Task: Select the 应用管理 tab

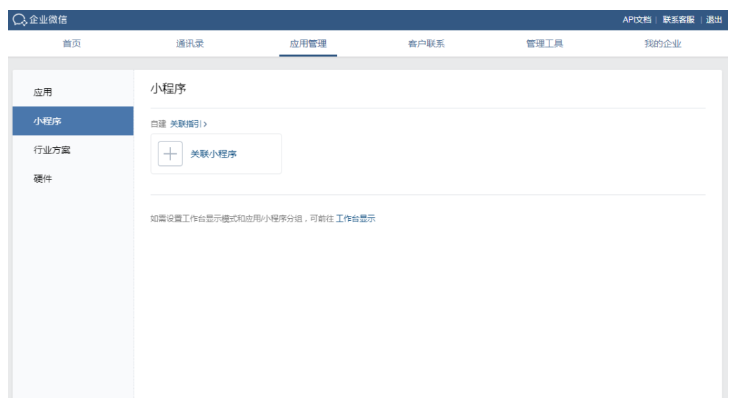Action: [x=308, y=44]
